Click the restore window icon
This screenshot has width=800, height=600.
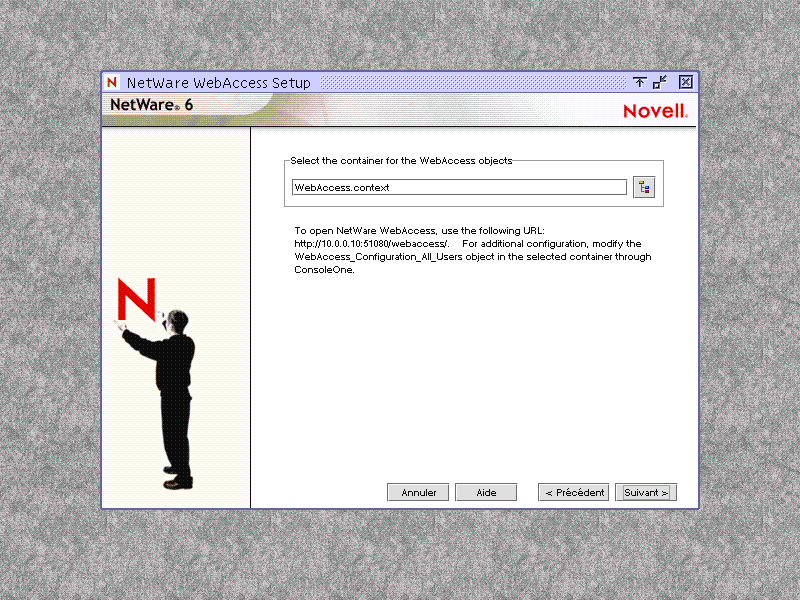tap(659, 82)
